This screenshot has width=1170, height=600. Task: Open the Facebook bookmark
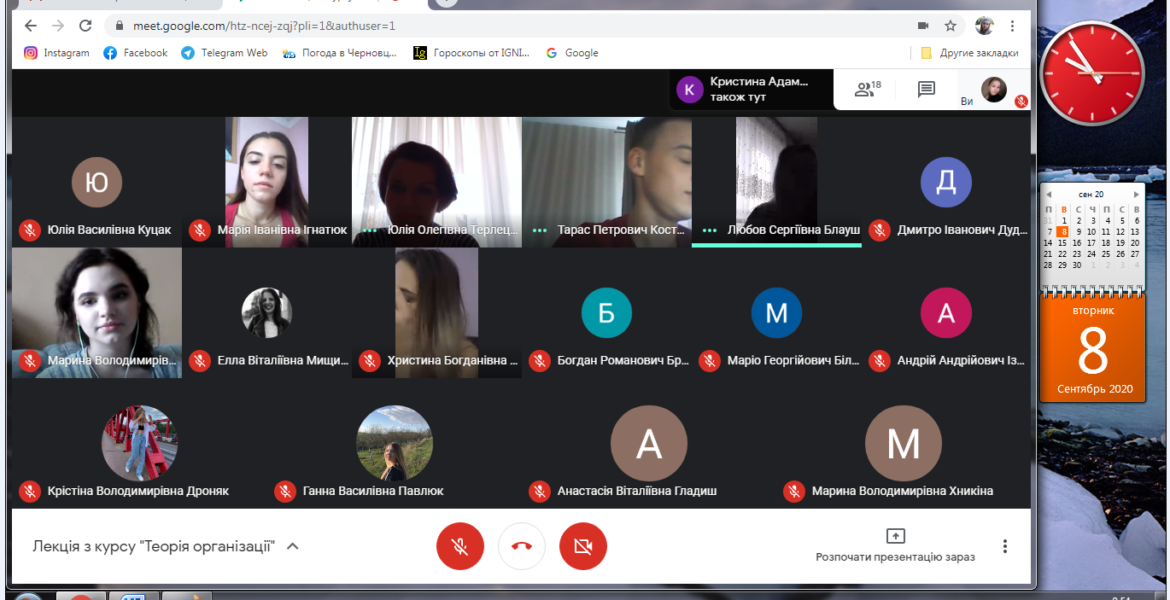pos(136,53)
